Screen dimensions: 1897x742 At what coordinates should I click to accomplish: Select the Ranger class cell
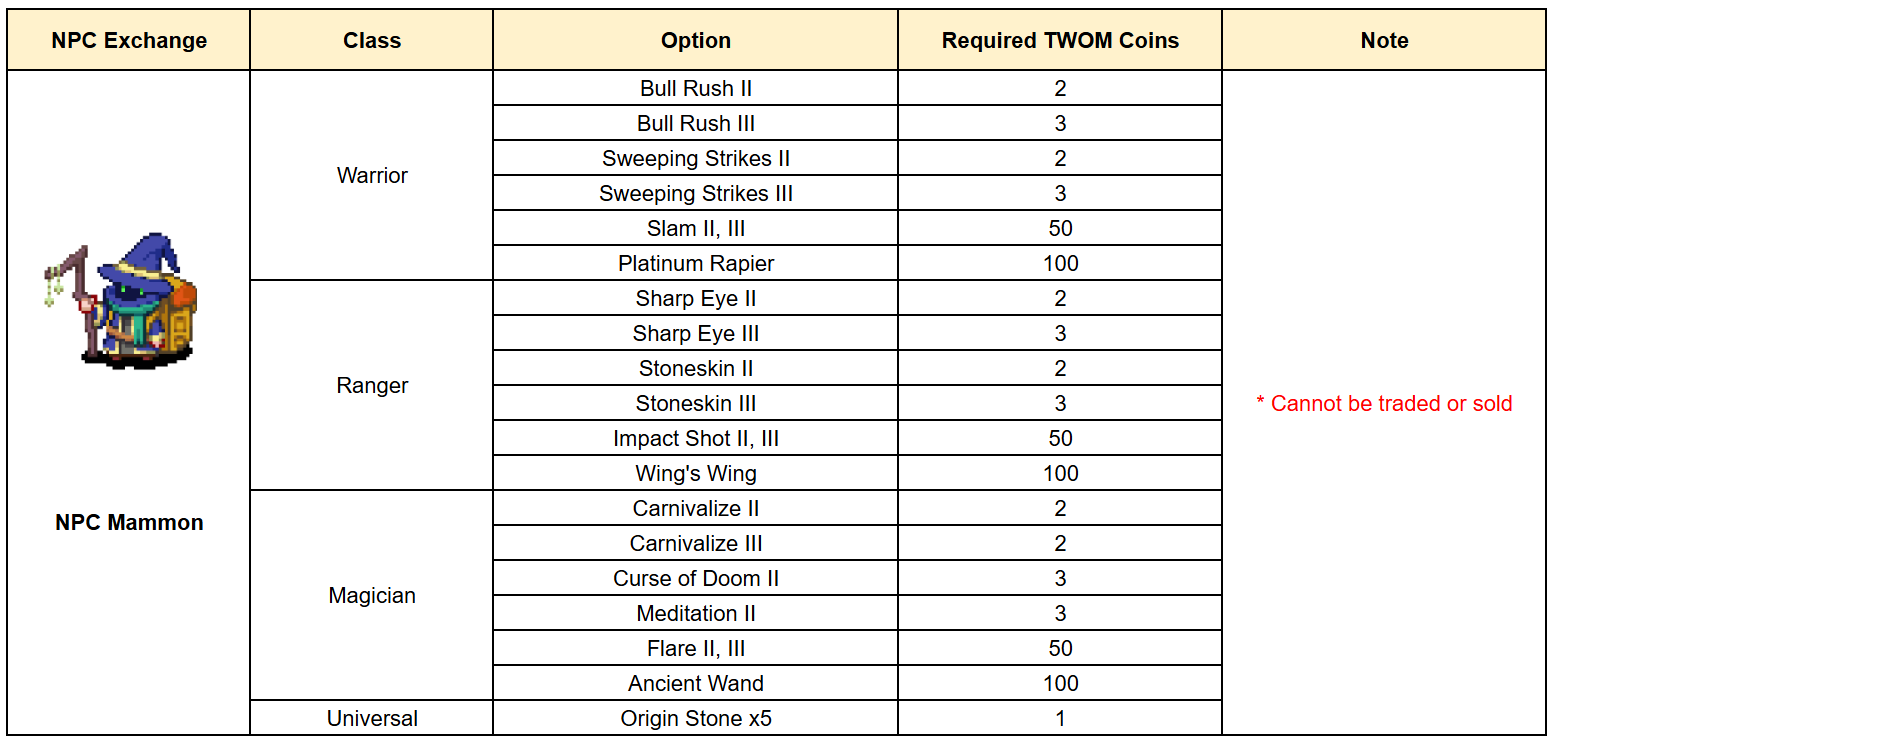[x=372, y=385]
